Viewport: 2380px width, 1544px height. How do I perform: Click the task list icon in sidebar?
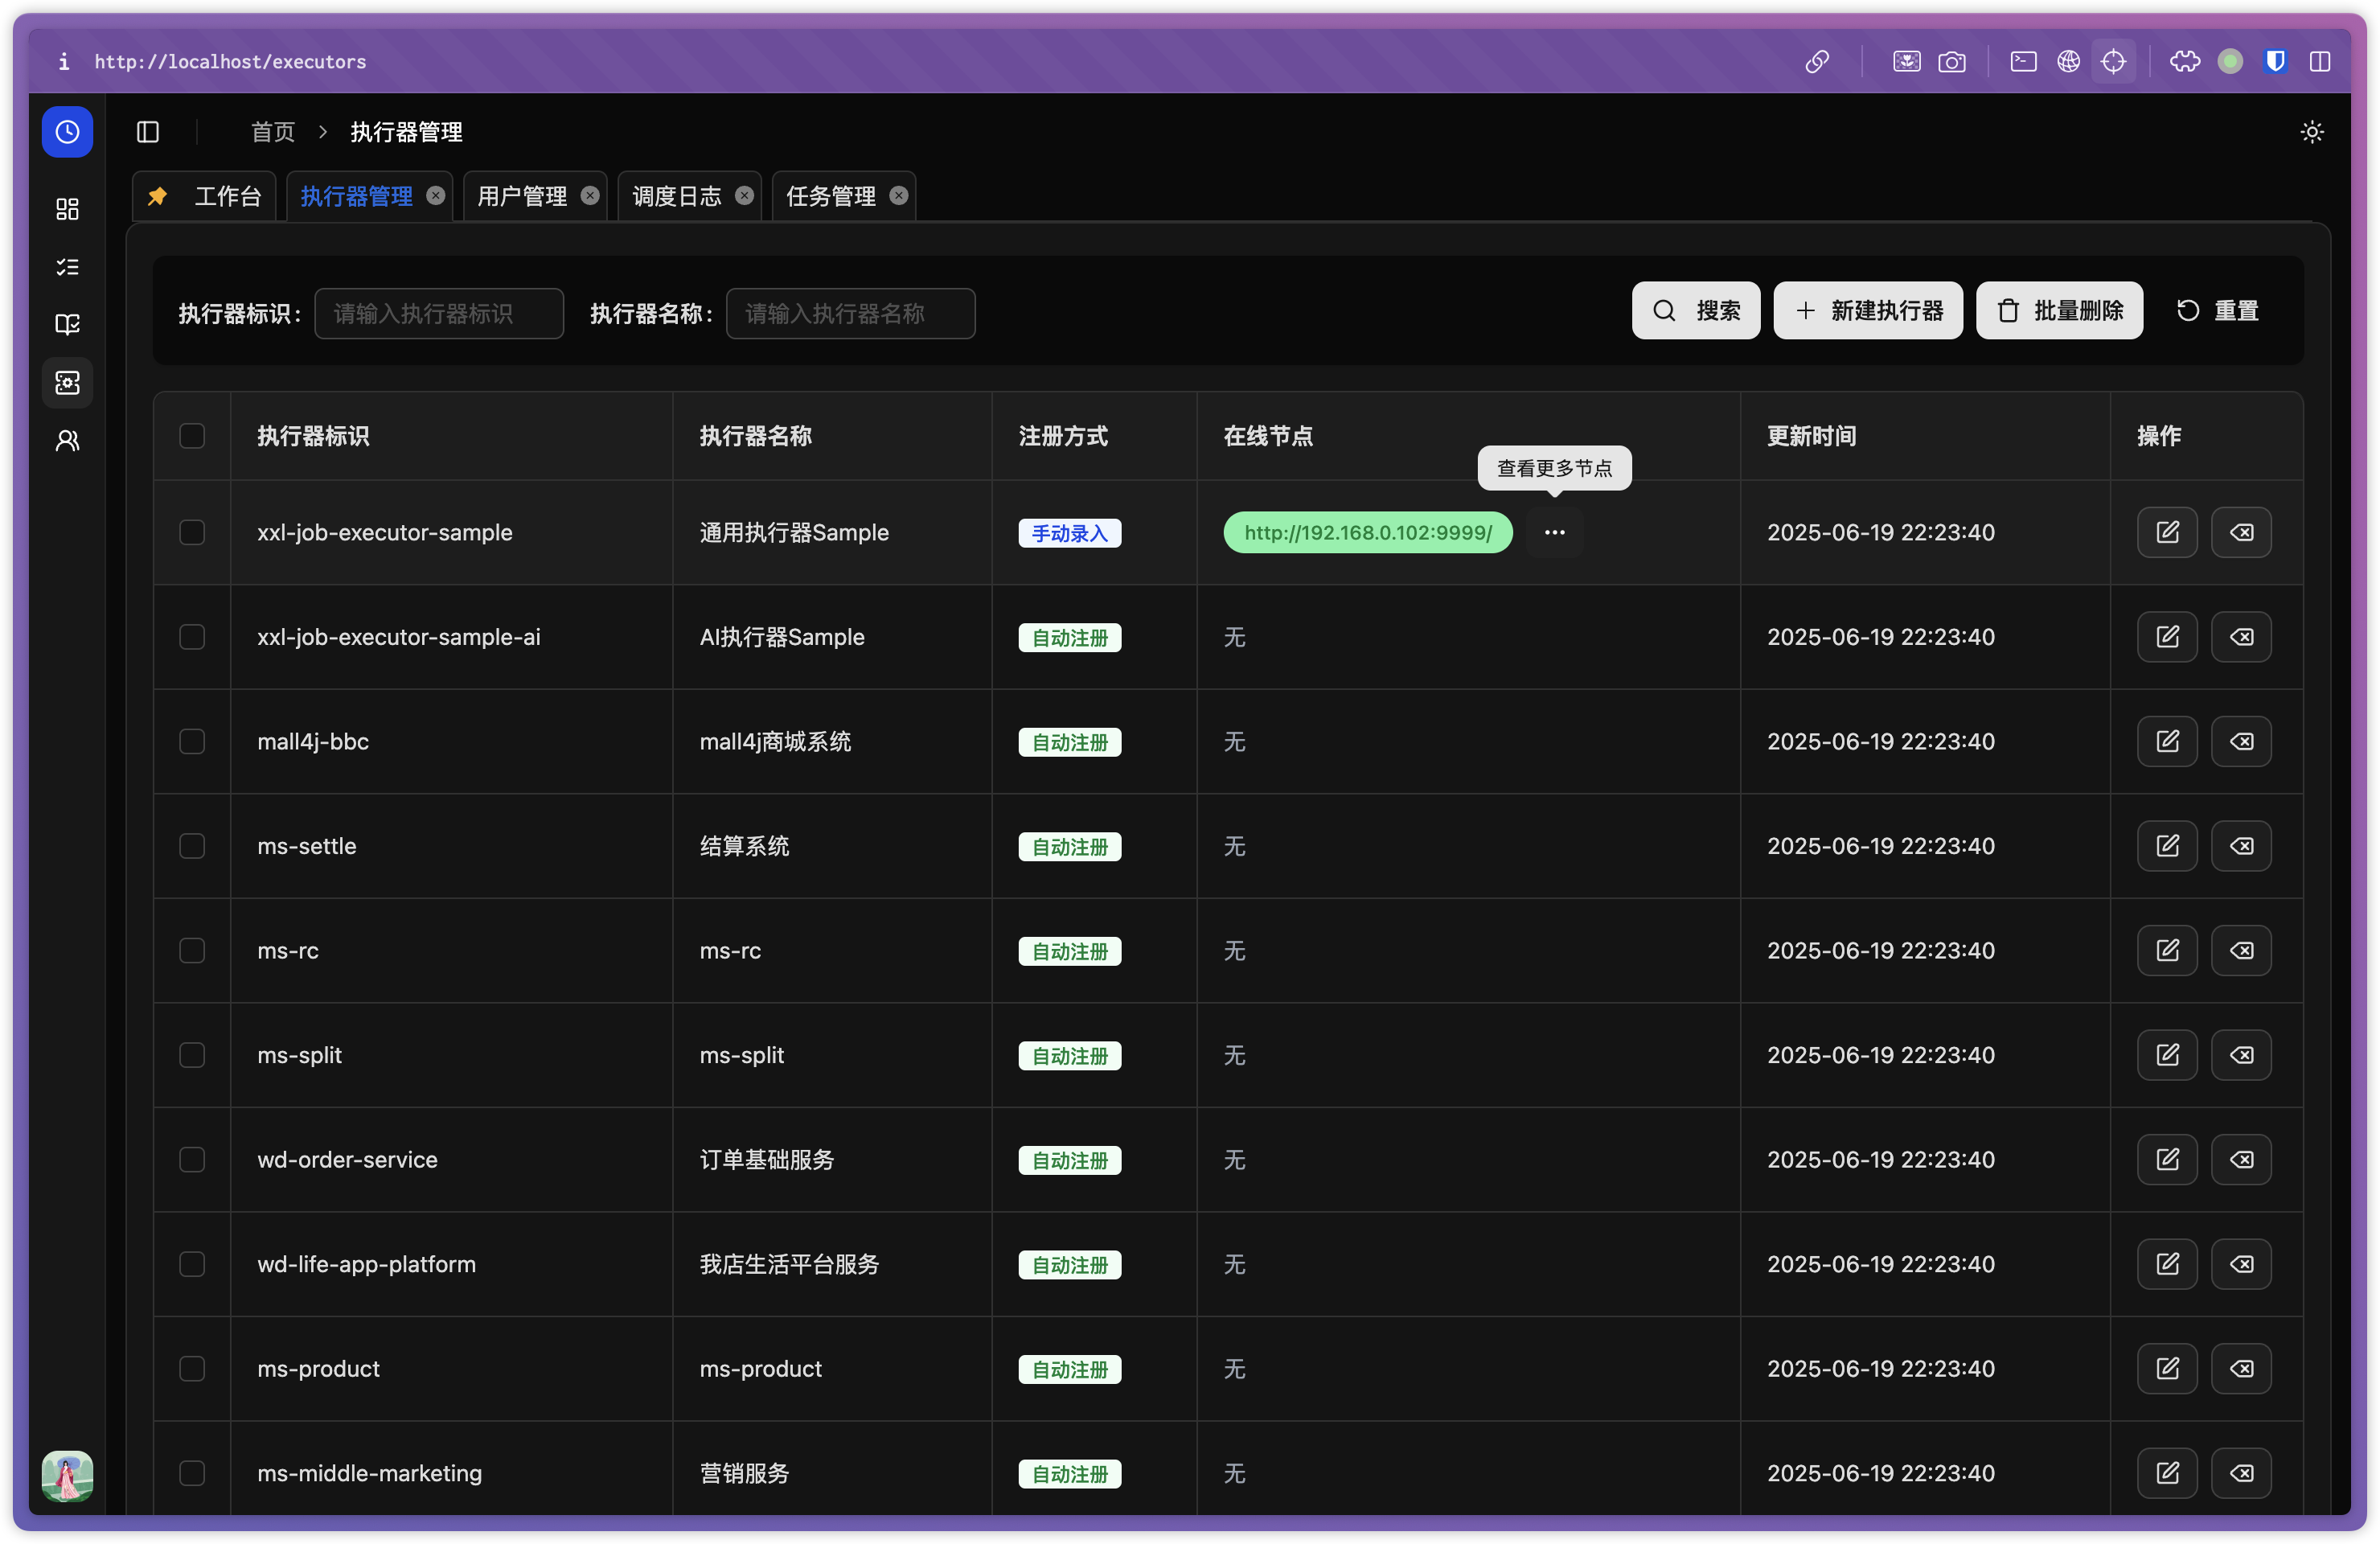67,266
